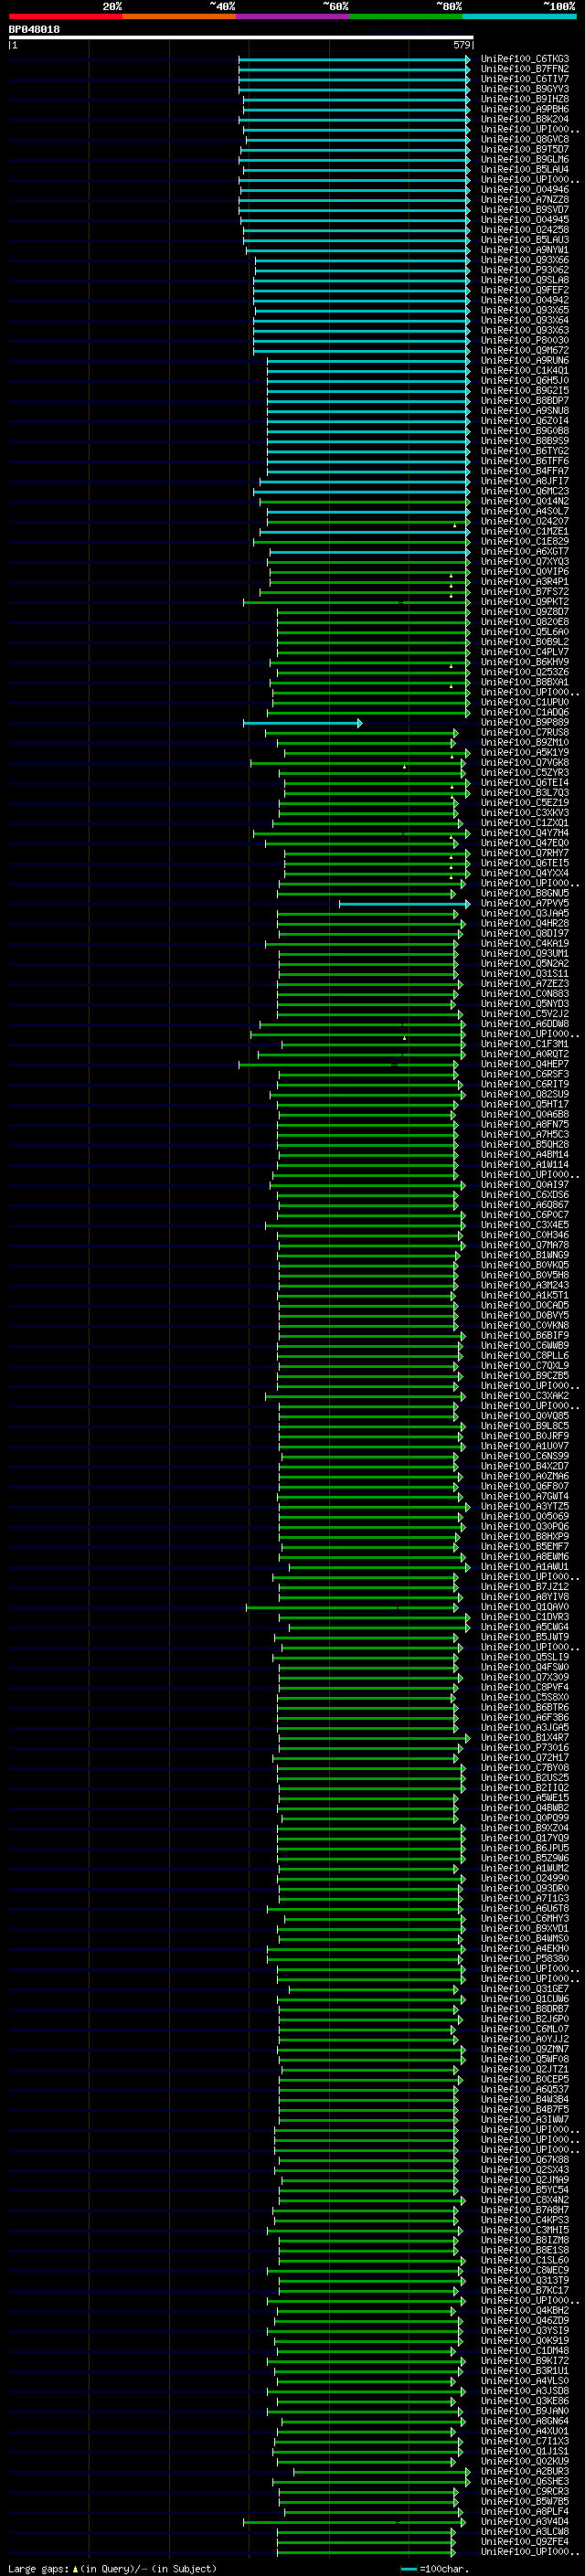Click UniRef100_O24258 hit name

tap(525, 229)
